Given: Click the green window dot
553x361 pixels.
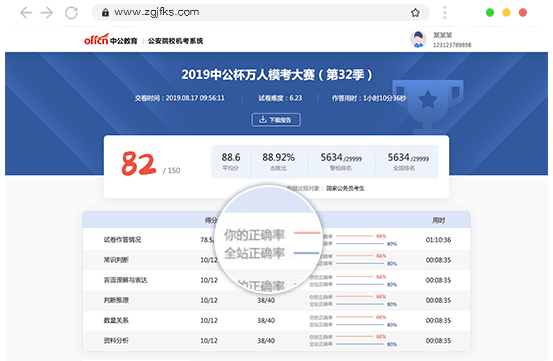Looking at the screenshot, I should [x=490, y=13].
